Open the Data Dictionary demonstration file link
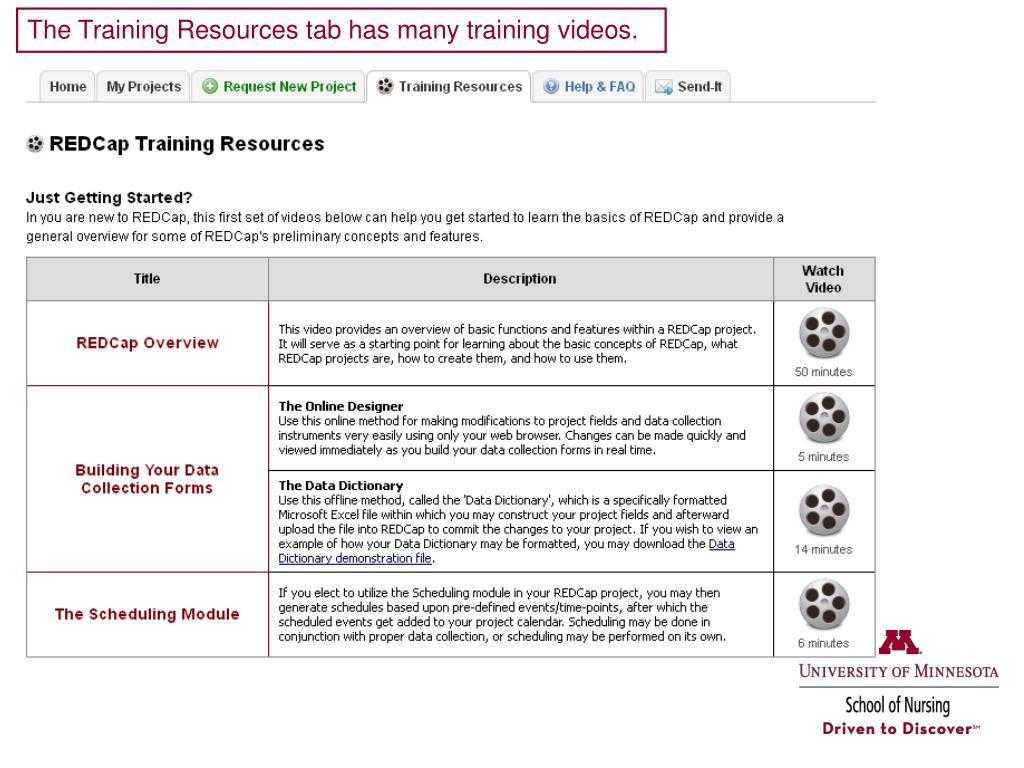Screen dimensions: 1024x768 click(506, 551)
